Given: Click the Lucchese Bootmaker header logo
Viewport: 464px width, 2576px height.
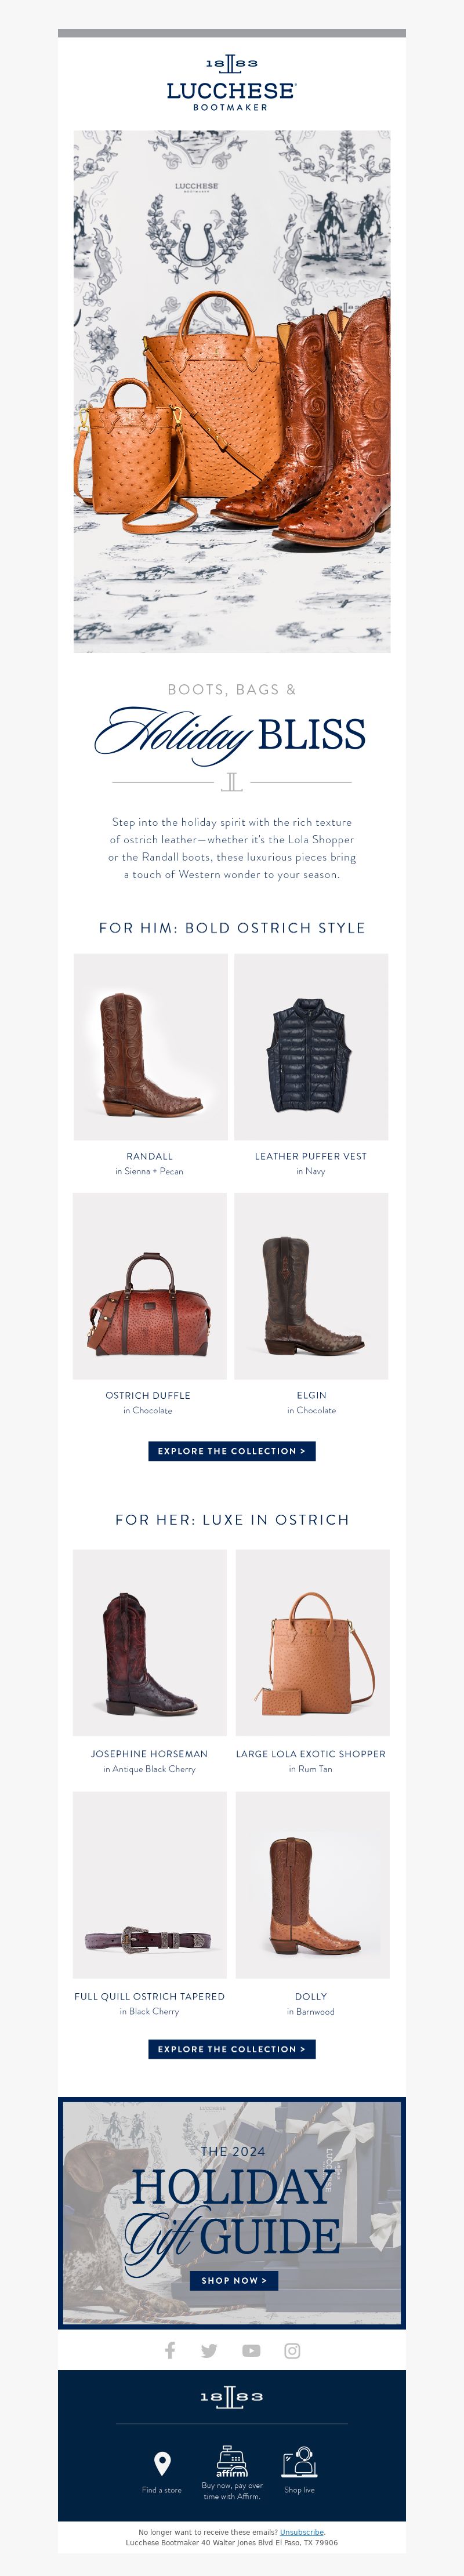Looking at the screenshot, I should coord(232,83).
